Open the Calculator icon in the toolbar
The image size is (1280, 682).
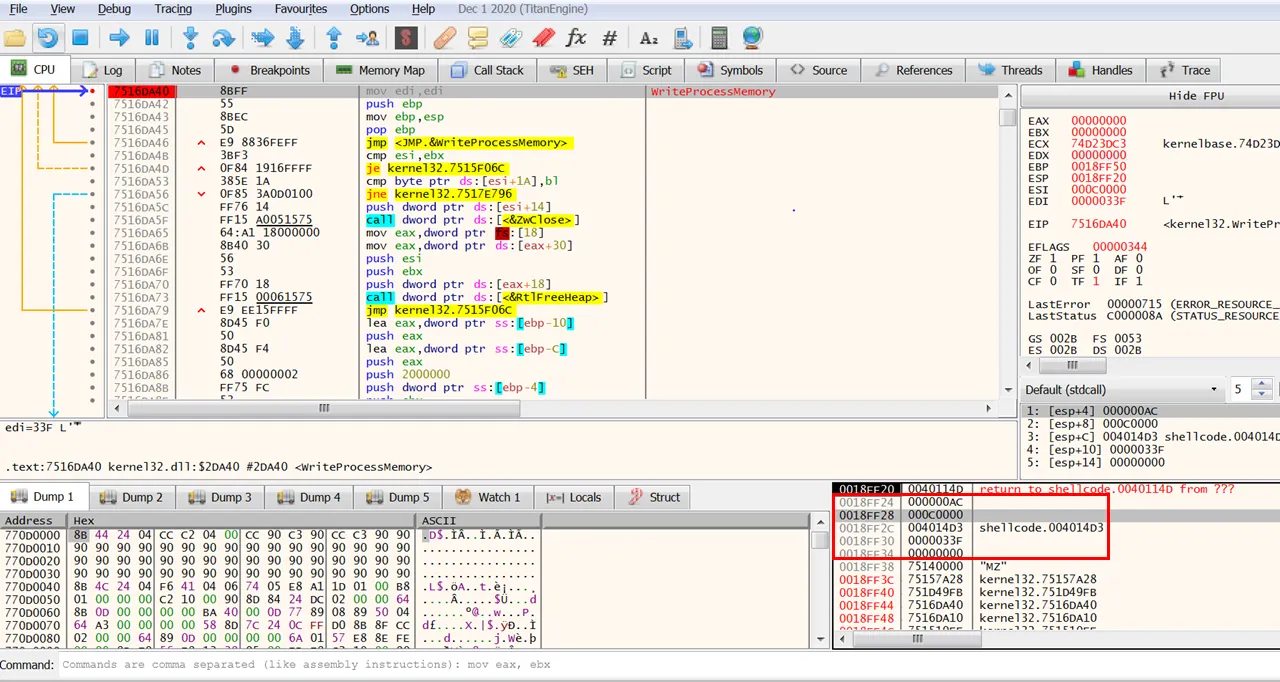click(719, 38)
